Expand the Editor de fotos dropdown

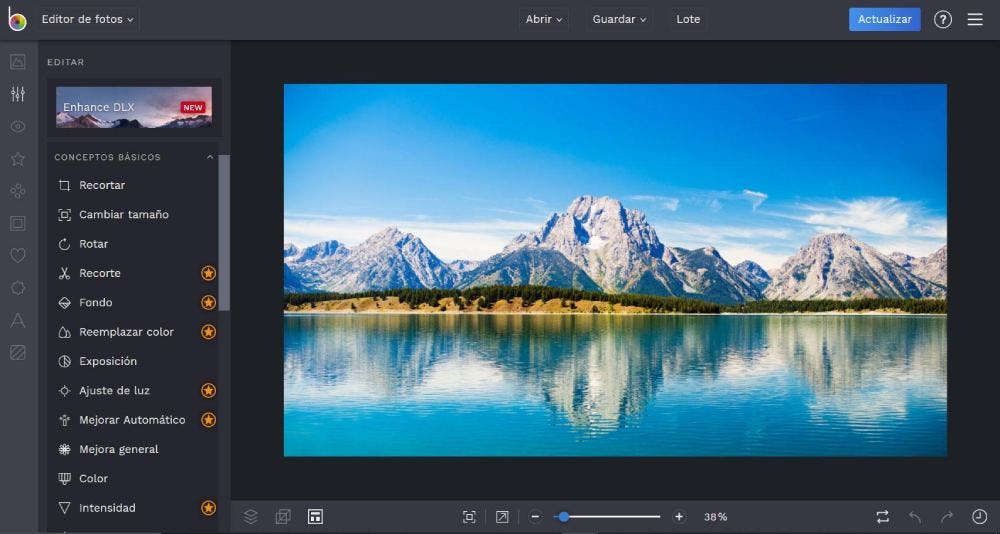[x=88, y=19]
